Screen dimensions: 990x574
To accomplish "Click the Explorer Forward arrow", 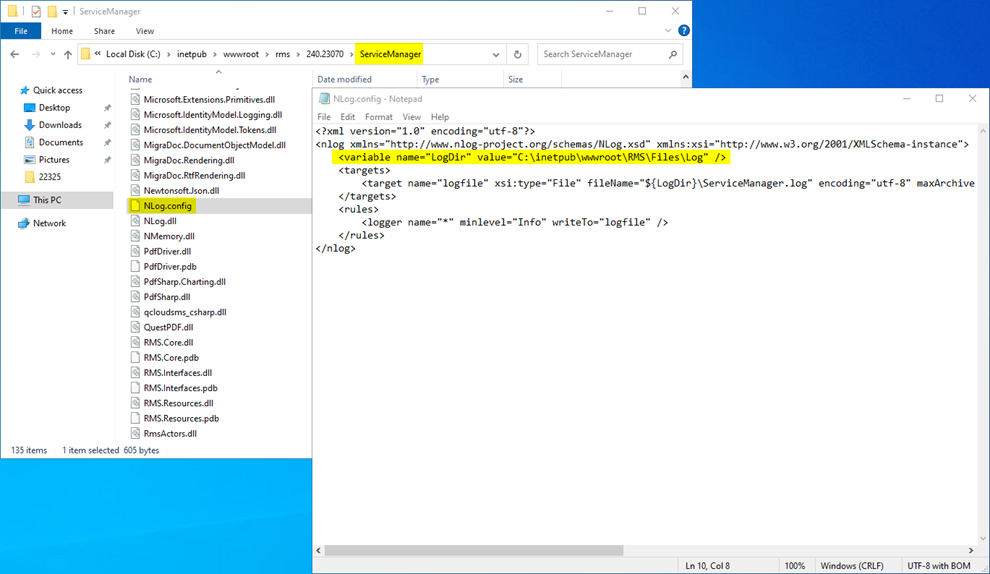I will 36,54.
